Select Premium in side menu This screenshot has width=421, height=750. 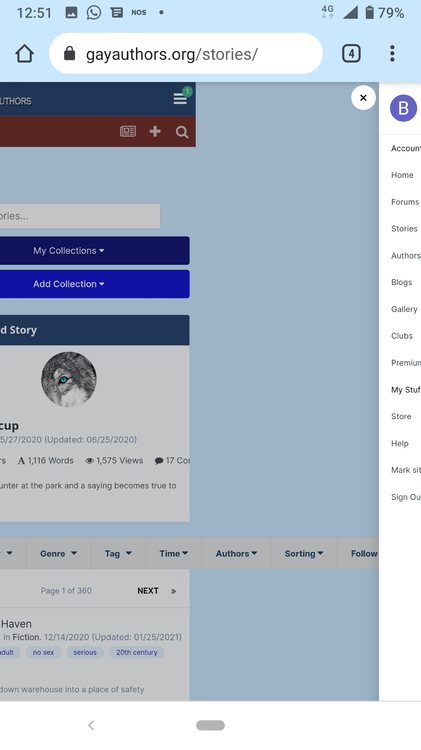coord(406,363)
